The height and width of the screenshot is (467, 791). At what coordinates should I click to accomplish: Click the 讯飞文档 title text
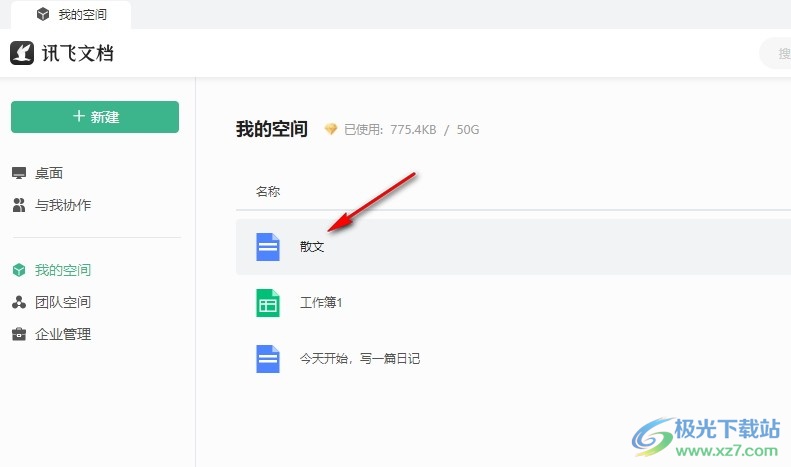pyautogui.click(x=78, y=53)
